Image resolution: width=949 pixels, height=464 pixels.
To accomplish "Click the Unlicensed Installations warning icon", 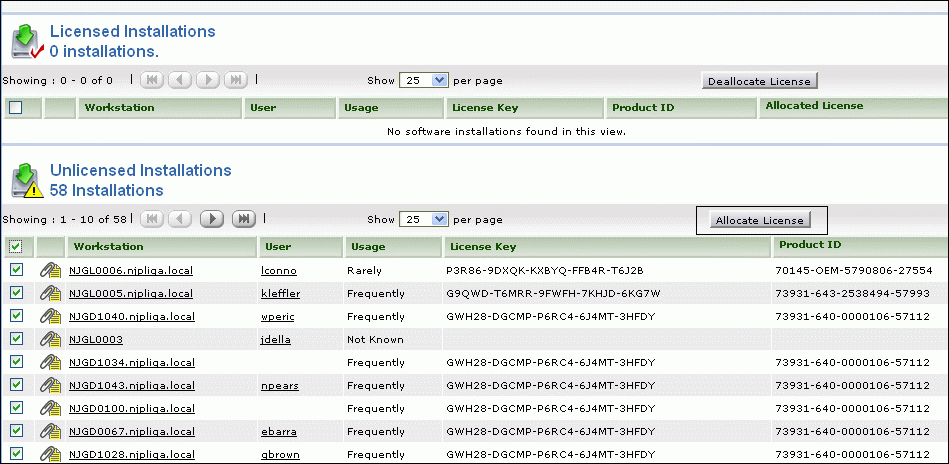I will (x=26, y=181).
